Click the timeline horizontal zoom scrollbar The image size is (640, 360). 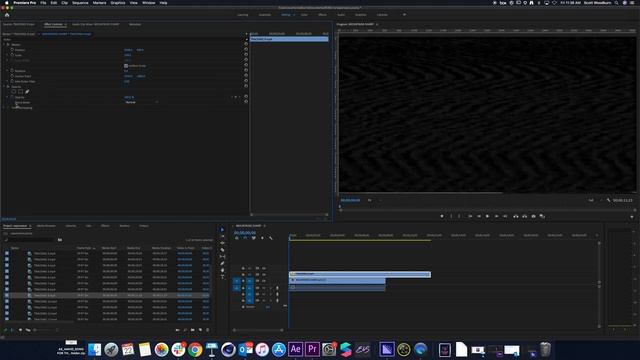point(258,330)
